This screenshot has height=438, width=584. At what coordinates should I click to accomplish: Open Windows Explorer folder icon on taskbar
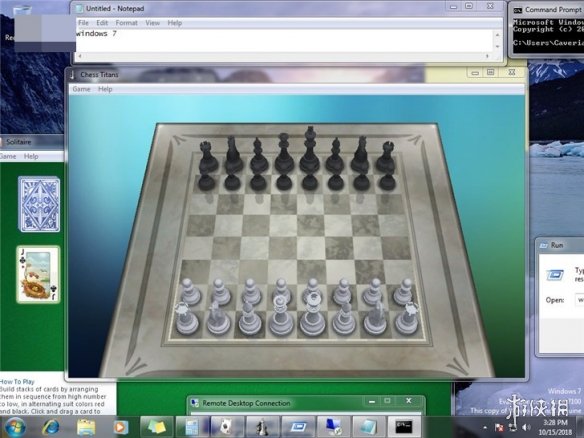(x=86, y=427)
